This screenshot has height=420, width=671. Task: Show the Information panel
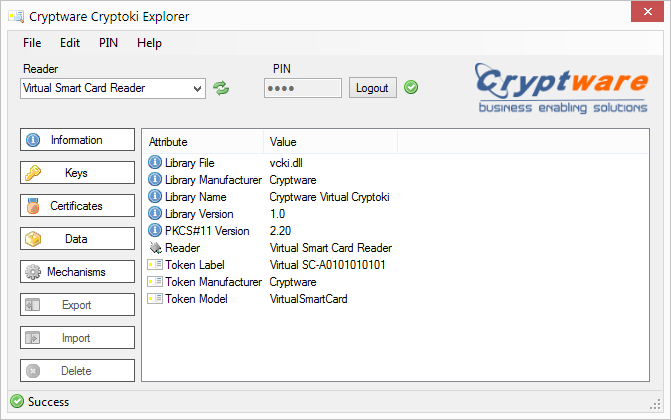point(77,140)
